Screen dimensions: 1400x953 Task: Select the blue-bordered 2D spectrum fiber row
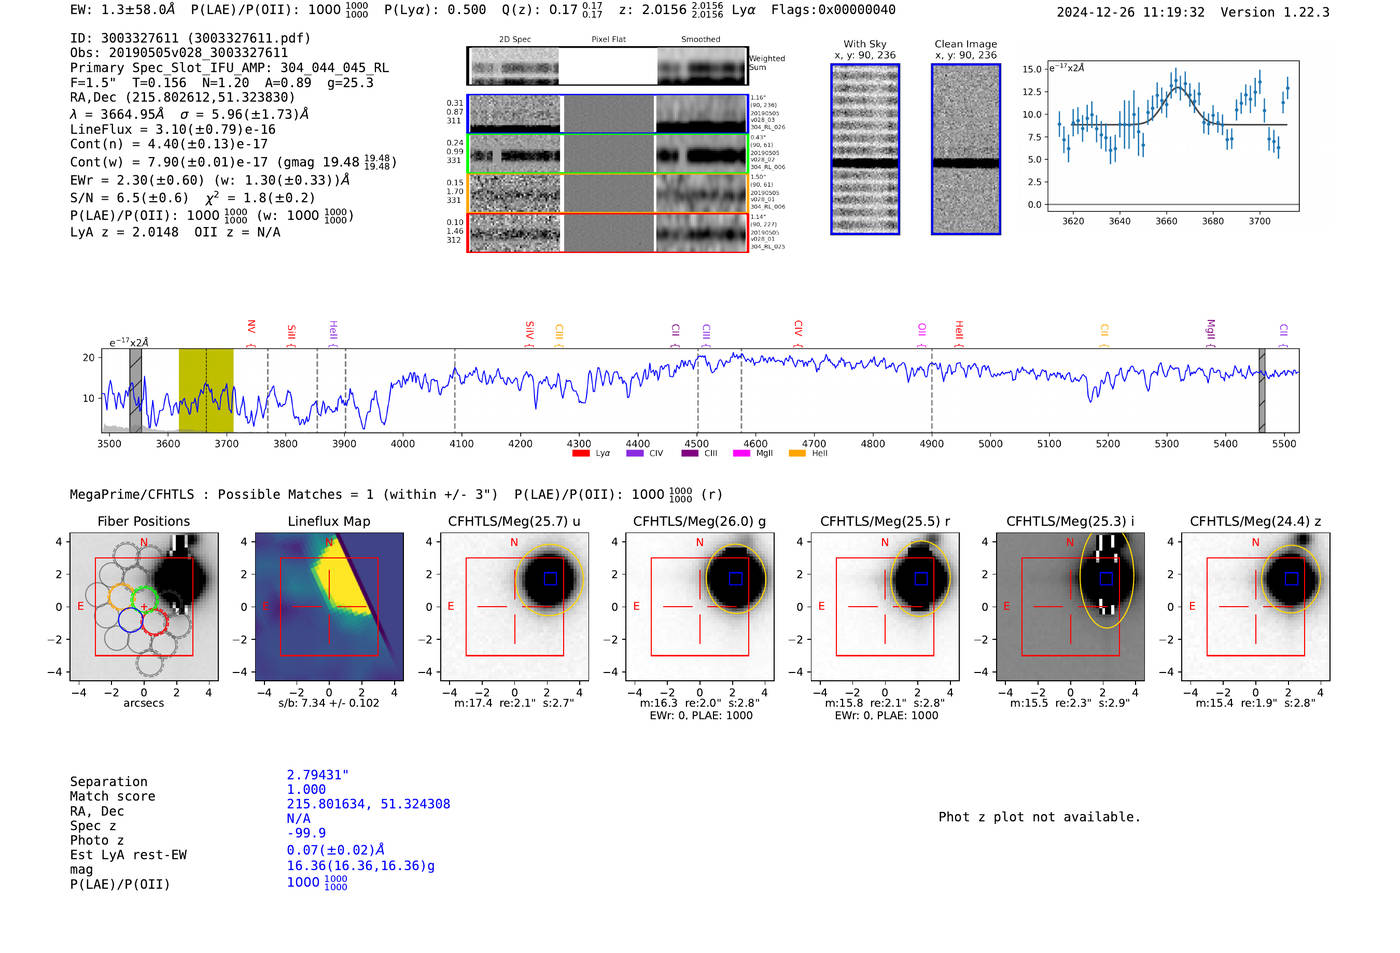point(608,114)
